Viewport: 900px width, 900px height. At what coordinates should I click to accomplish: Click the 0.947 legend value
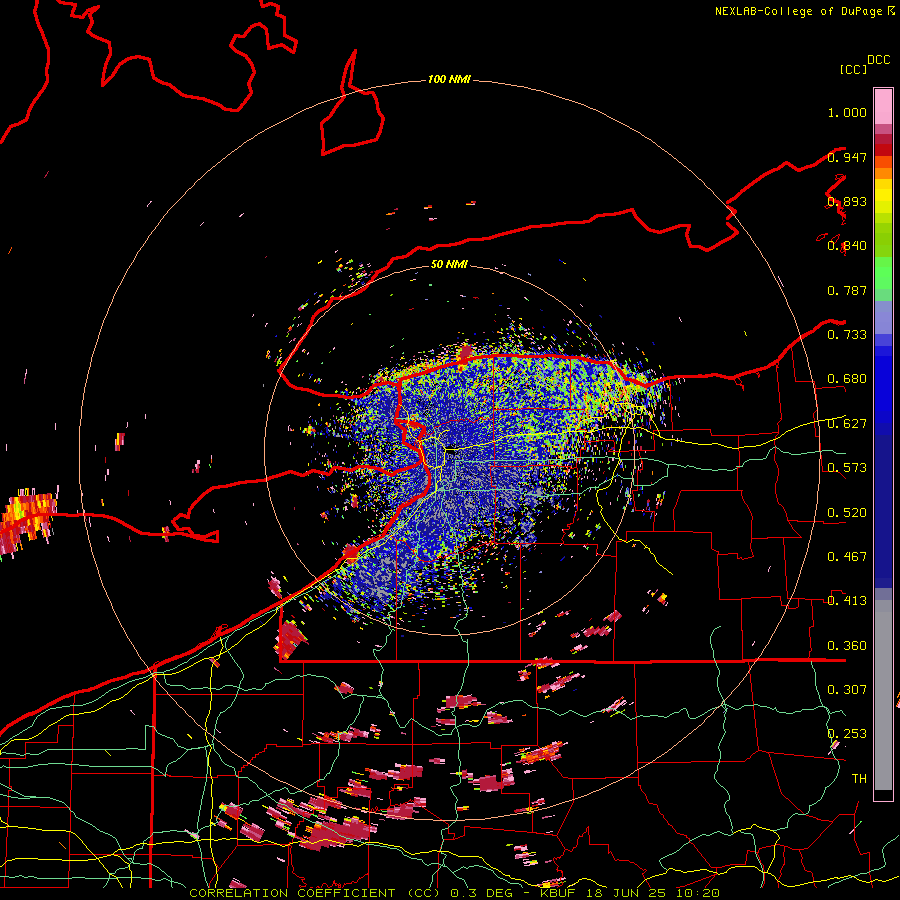pyautogui.click(x=847, y=157)
